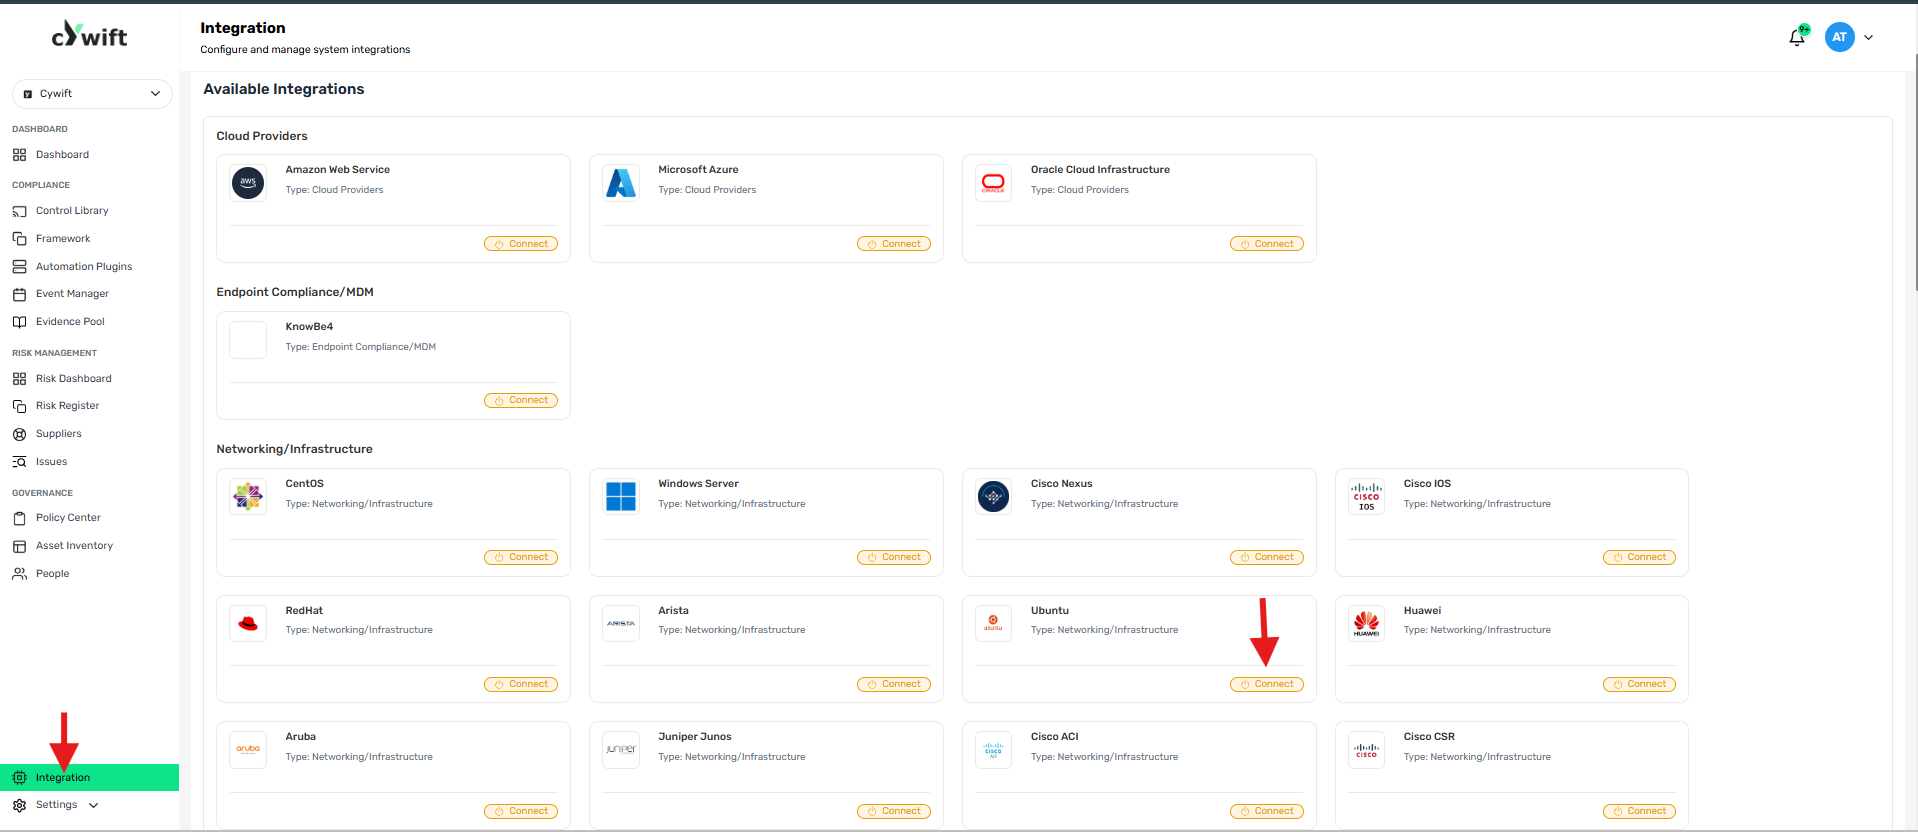This screenshot has width=1918, height=832.
Task: Open Policy Center in the sidebar
Action: click(68, 518)
